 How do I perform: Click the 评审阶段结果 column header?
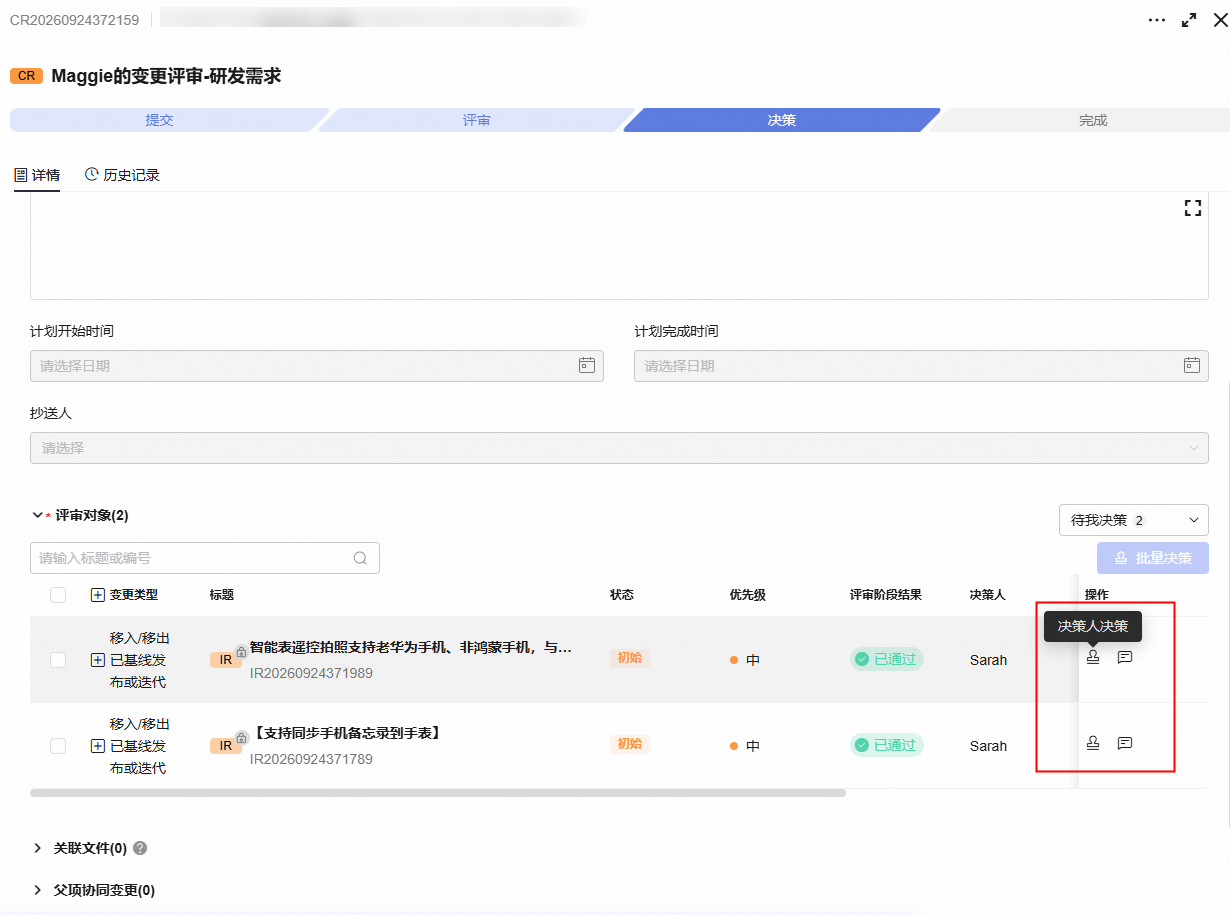(x=886, y=595)
